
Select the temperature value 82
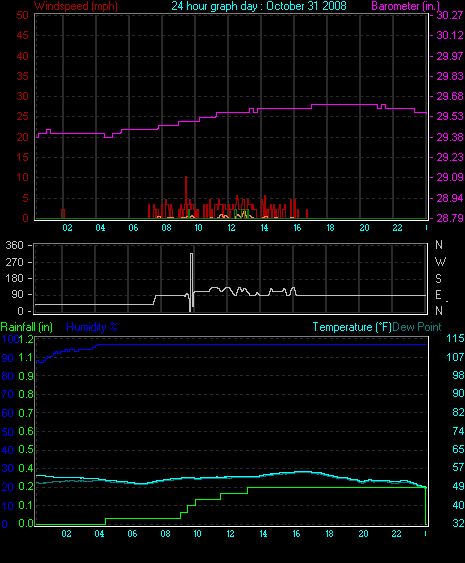point(458,413)
